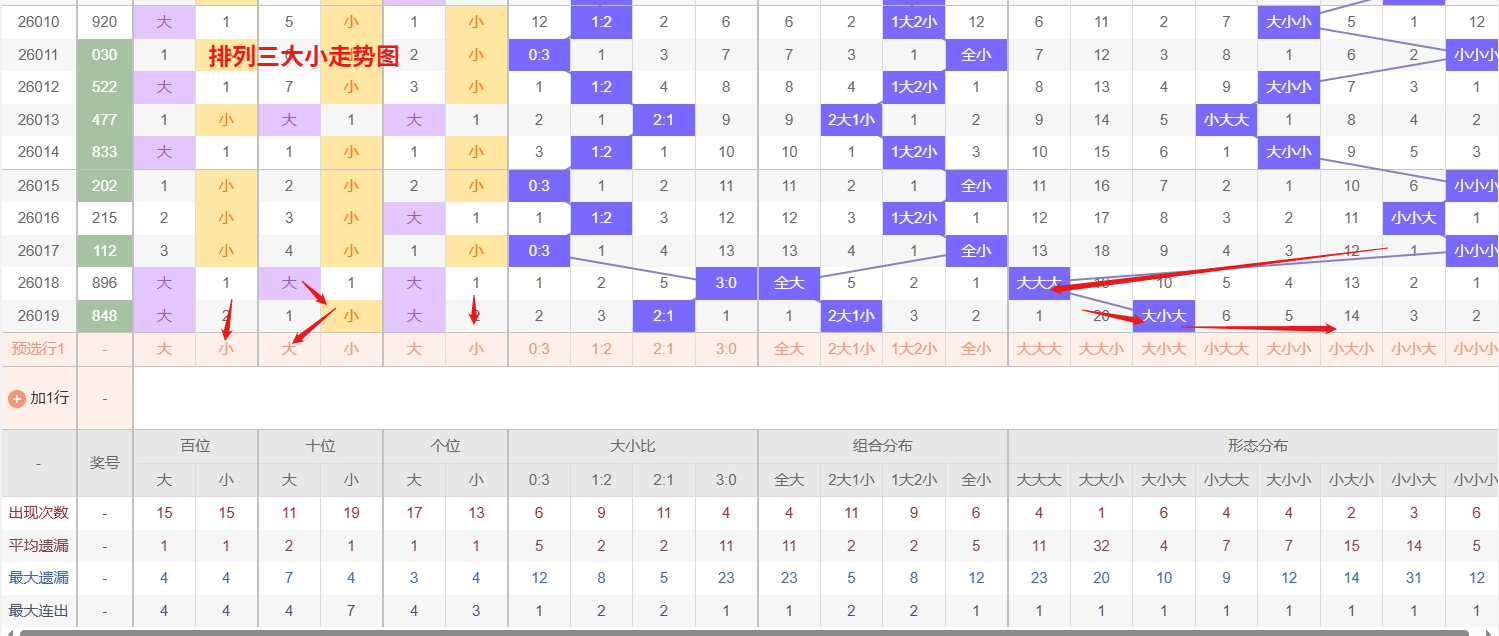This screenshot has height=636, width=1499.
Task: Click the 形态分布 column group header
Action: (x=1257, y=446)
